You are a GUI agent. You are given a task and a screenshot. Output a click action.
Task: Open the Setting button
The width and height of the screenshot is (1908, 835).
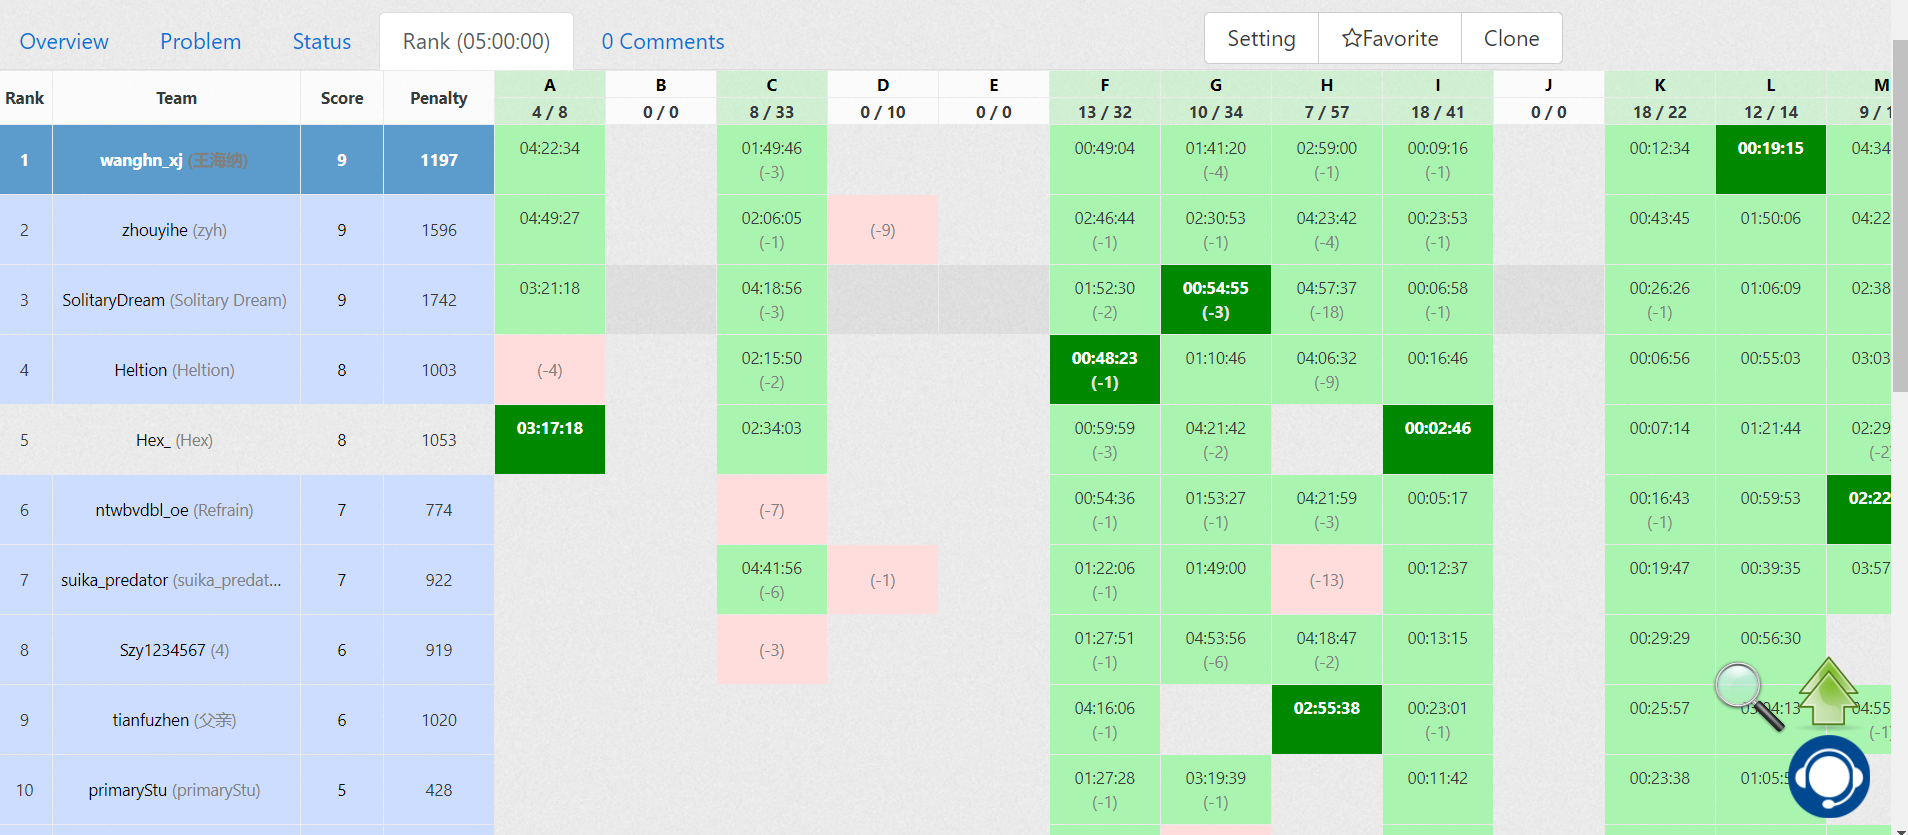coord(1261,39)
